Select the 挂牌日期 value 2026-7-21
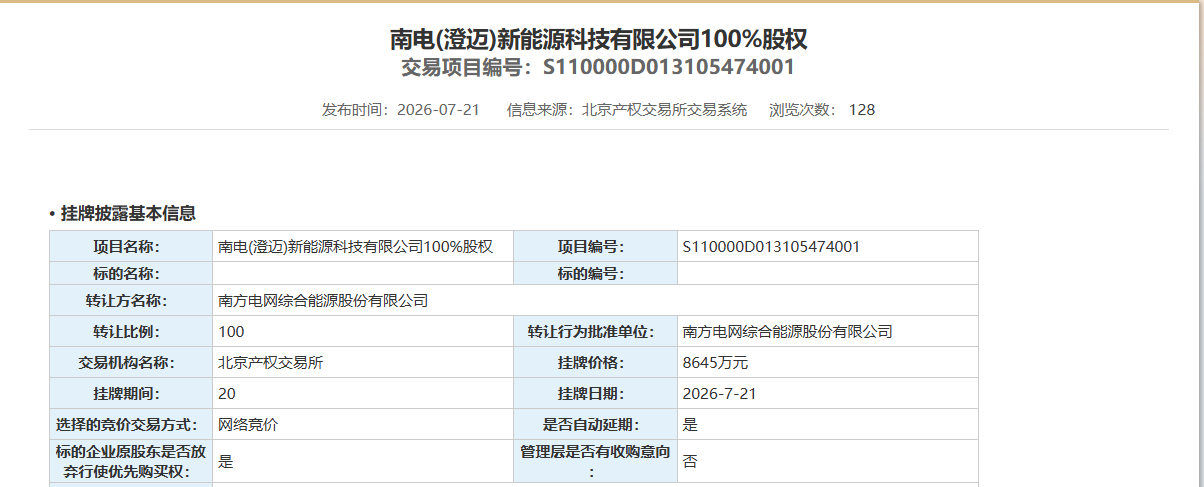Image resolution: width=1204 pixels, height=487 pixels. [x=719, y=394]
